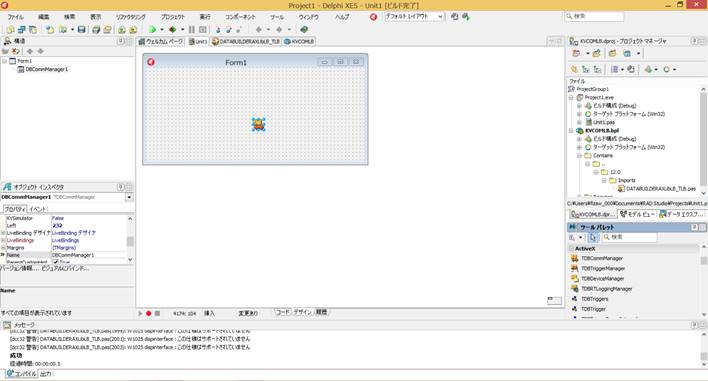Click the Pause icon in the toolbar
The image size is (708, 381).
pyautogui.click(x=191, y=29)
